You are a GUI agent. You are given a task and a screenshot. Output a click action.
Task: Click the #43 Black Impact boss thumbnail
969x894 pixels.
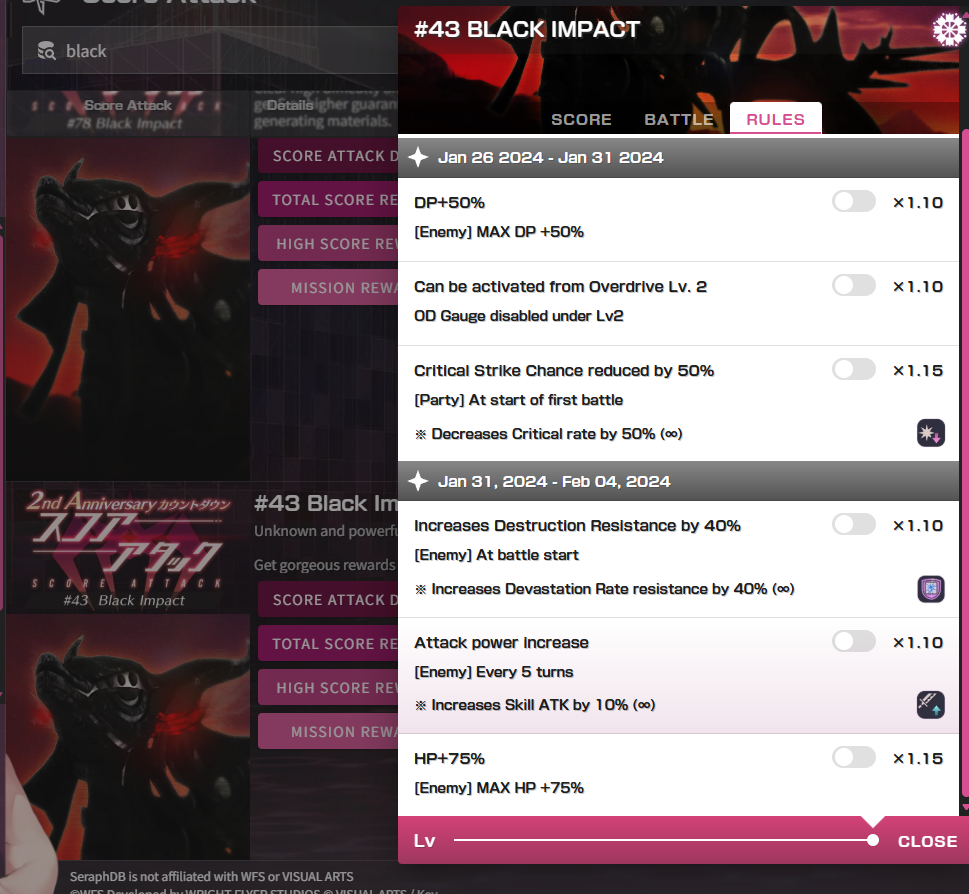[128, 736]
